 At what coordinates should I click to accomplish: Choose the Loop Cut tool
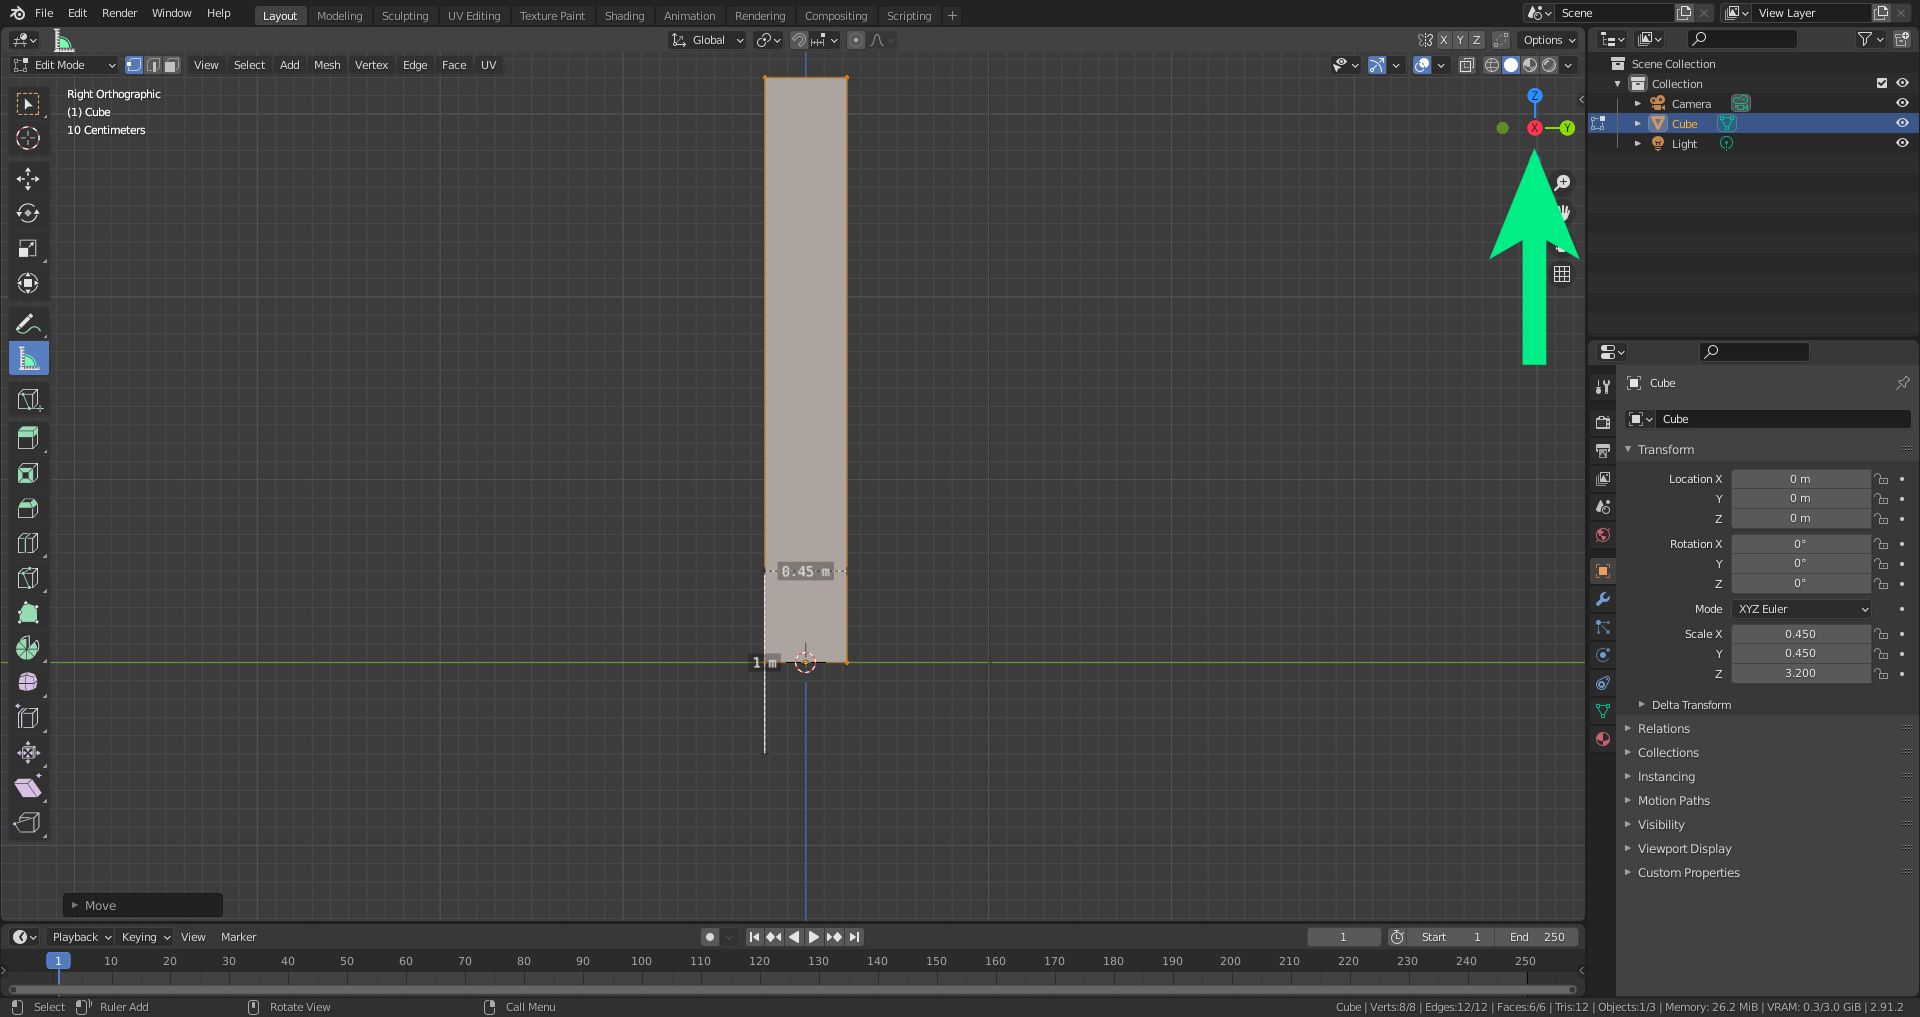tap(28, 543)
